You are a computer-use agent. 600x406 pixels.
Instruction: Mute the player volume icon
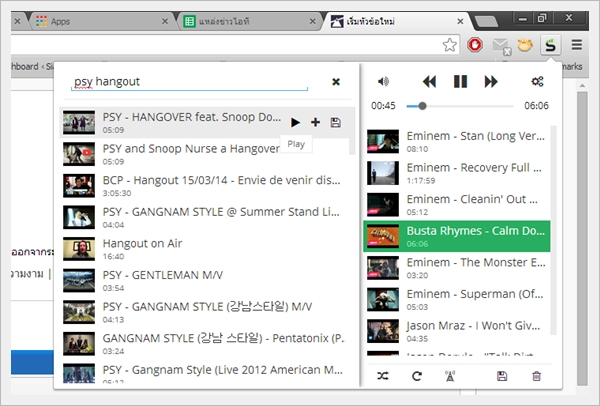click(383, 81)
